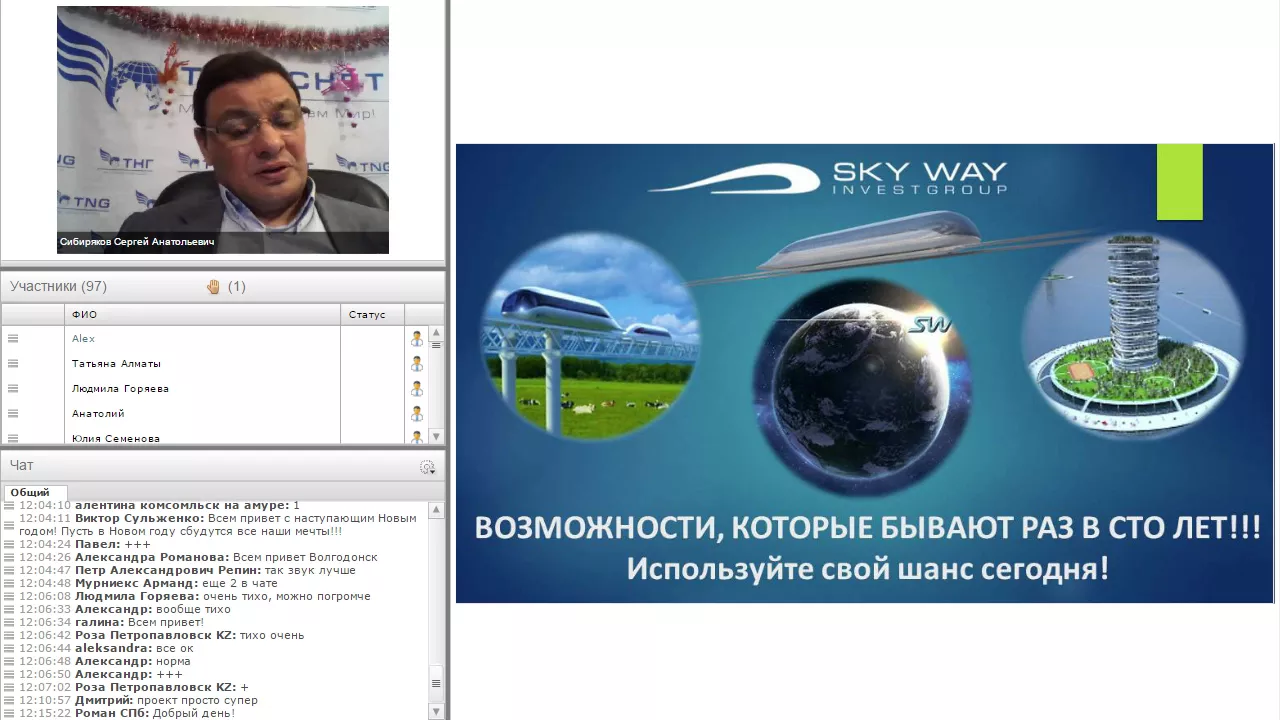1280x720 pixels.
Task: Open message menu icon for Роман СПб message
Action: (x=10, y=713)
